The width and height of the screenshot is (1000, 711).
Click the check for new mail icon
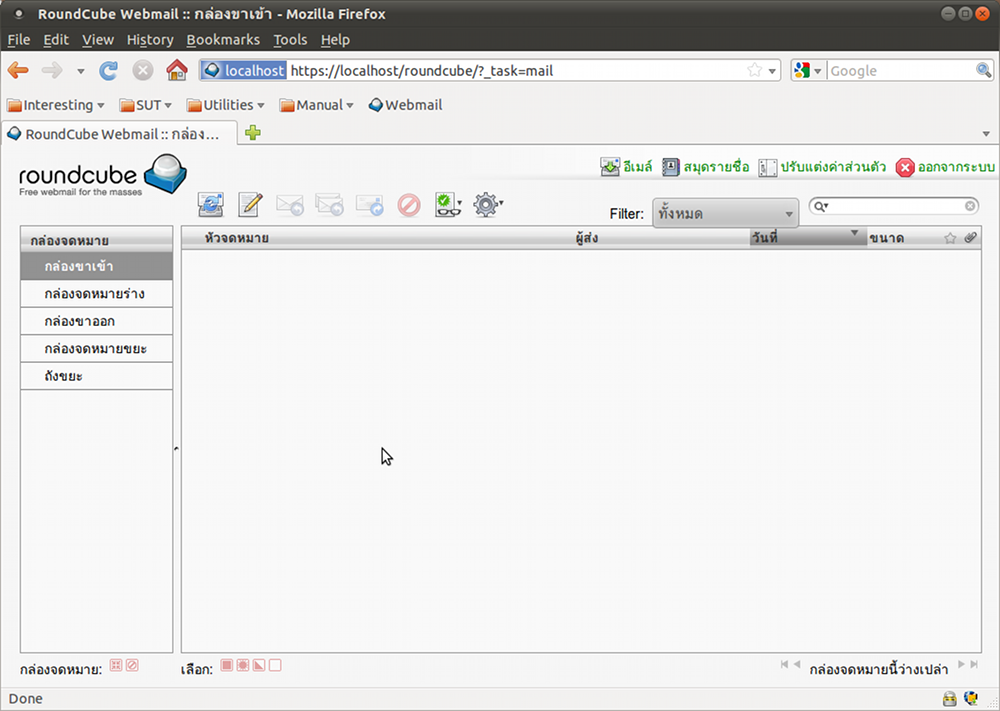click(x=210, y=205)
